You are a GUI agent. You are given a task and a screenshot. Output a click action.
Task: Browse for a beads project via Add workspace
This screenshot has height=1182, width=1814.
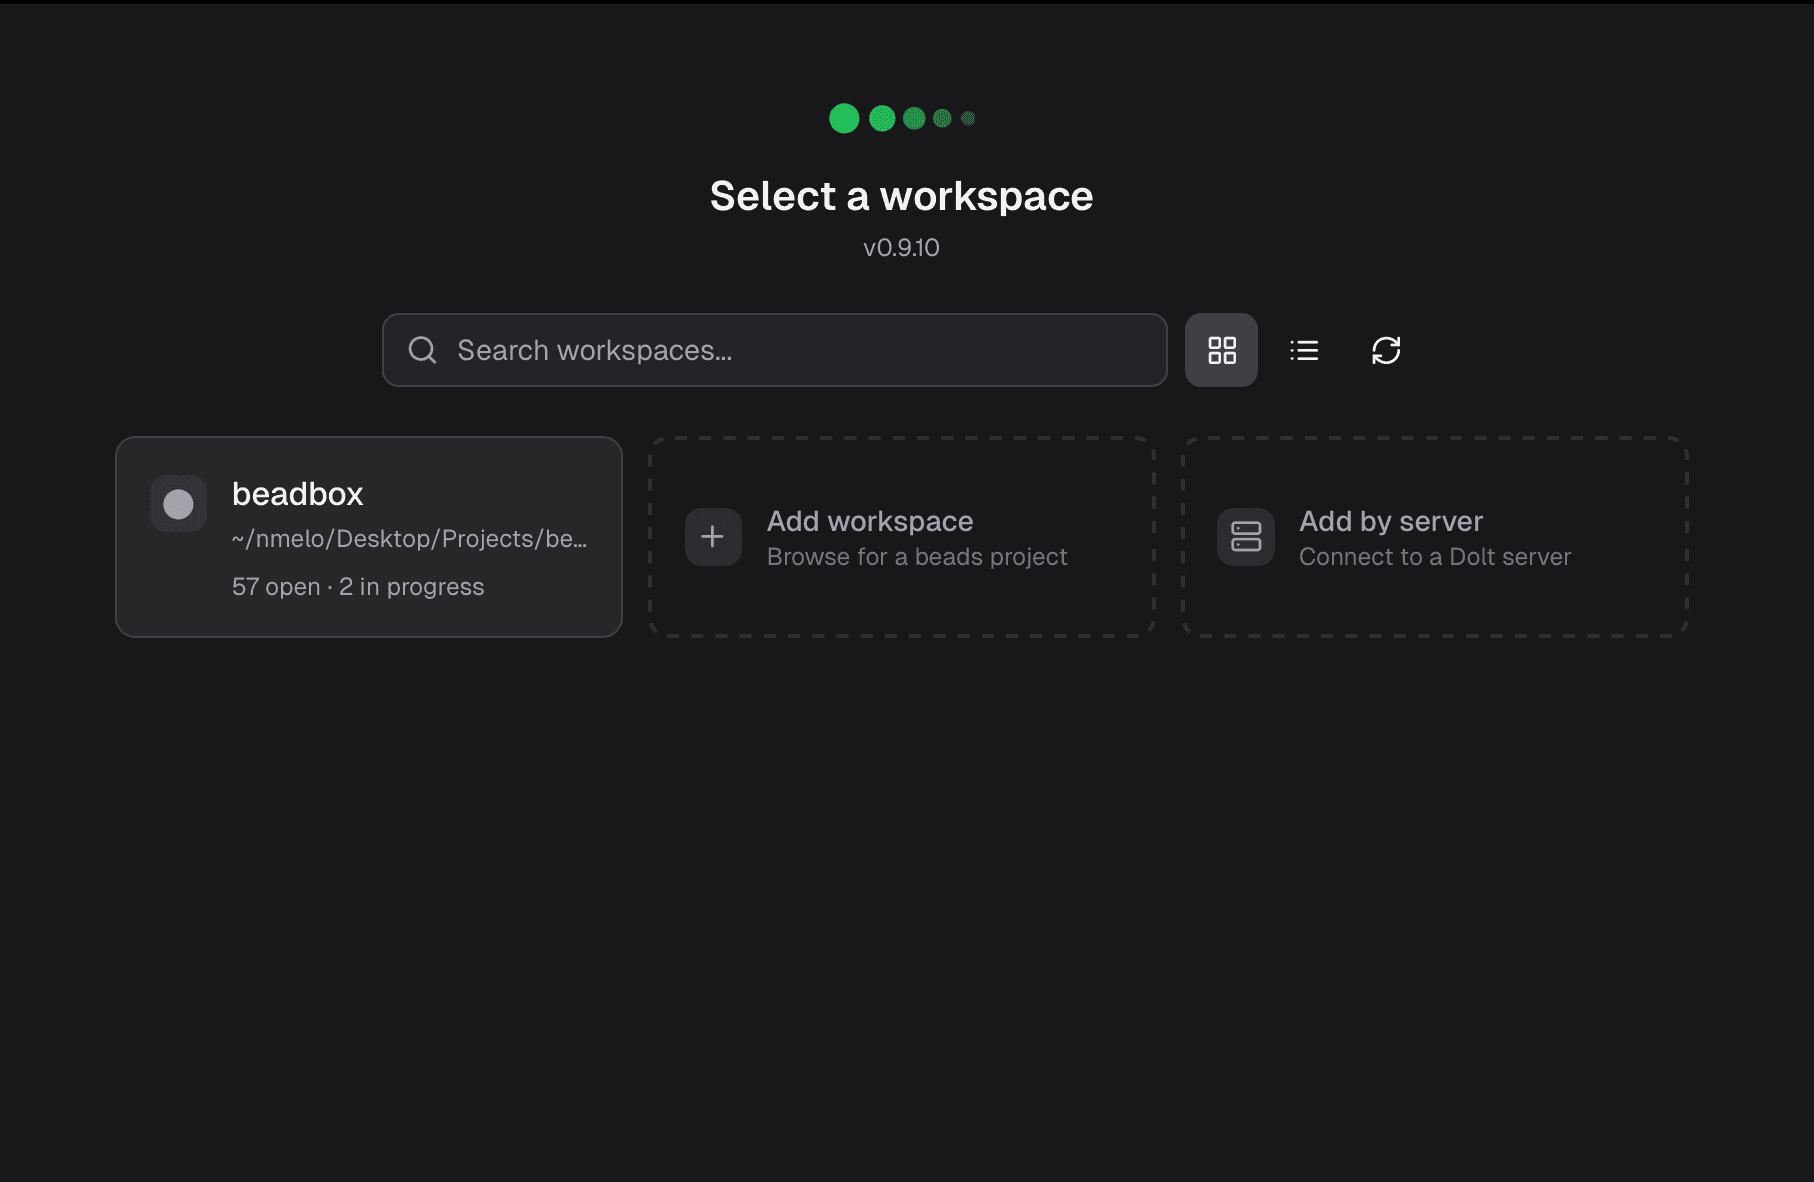point(900,537)
